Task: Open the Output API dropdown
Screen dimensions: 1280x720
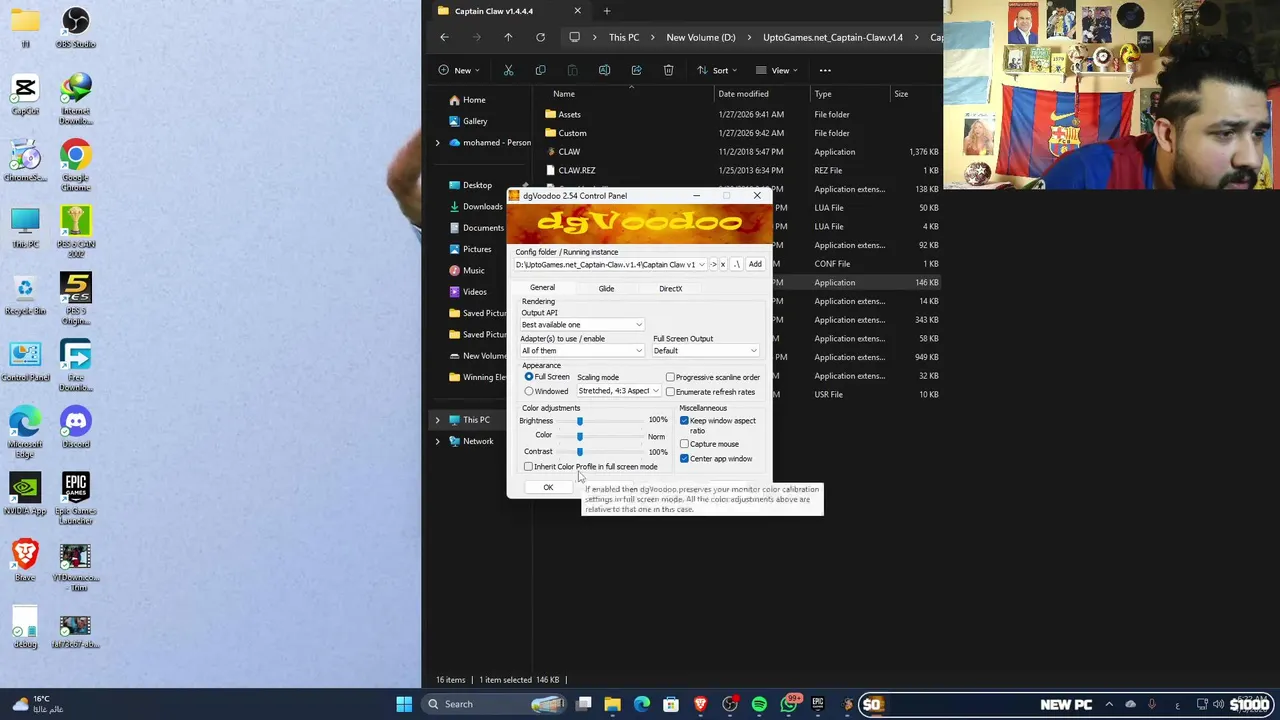Action: pos(581,325)
